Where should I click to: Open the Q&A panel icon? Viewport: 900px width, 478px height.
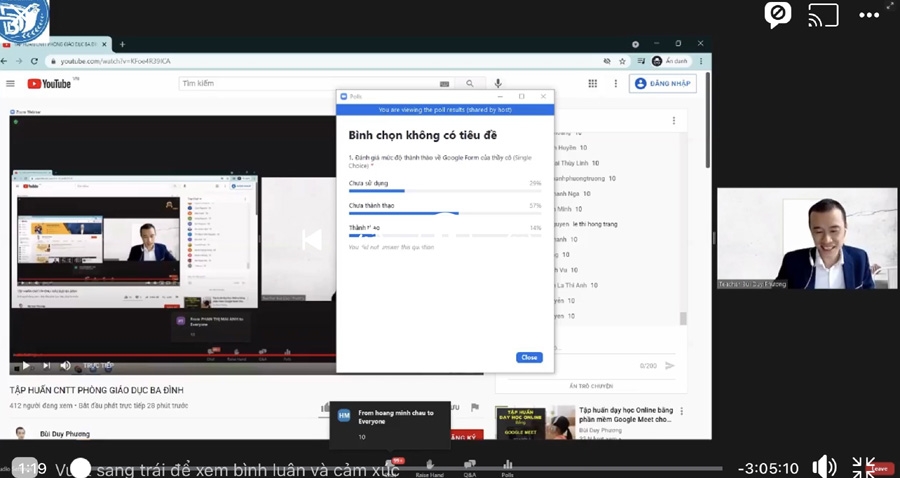coord(469,467)
